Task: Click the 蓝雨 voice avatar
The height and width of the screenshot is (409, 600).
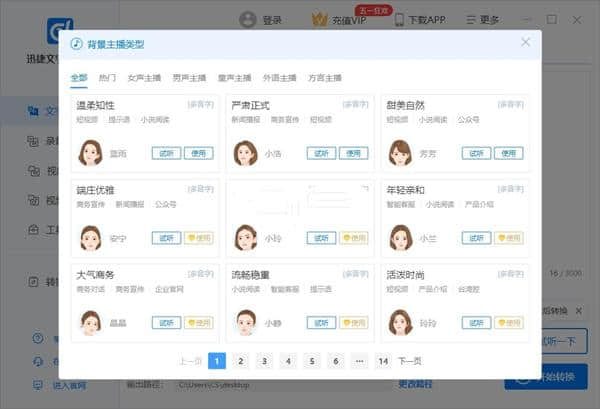Action: [91, 152]
